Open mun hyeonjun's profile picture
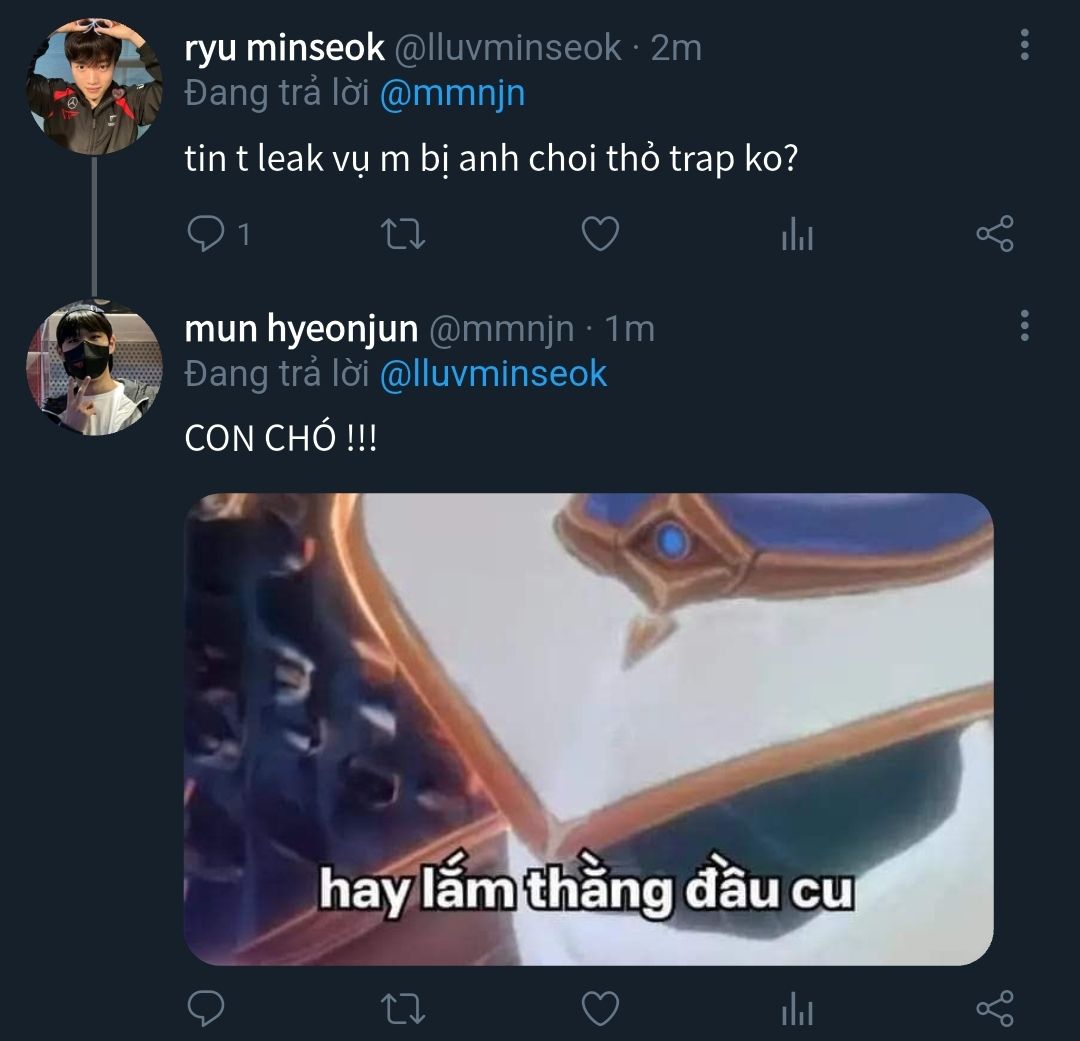The height and width of the screenshot is (1041, 1080). (x=94, y=367)
